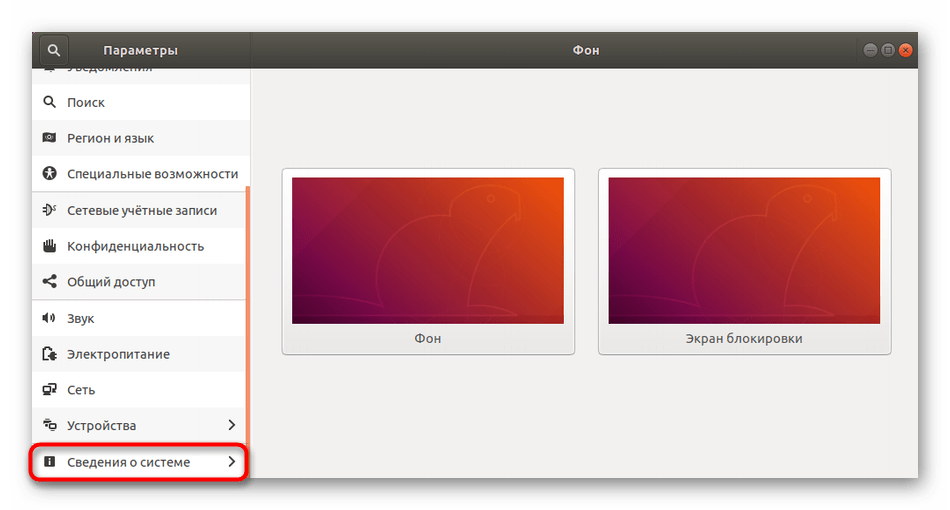This screenshot has height=510, width=950.
Task: Click the Поиск sidebar search icon
Action: (49, 102)
